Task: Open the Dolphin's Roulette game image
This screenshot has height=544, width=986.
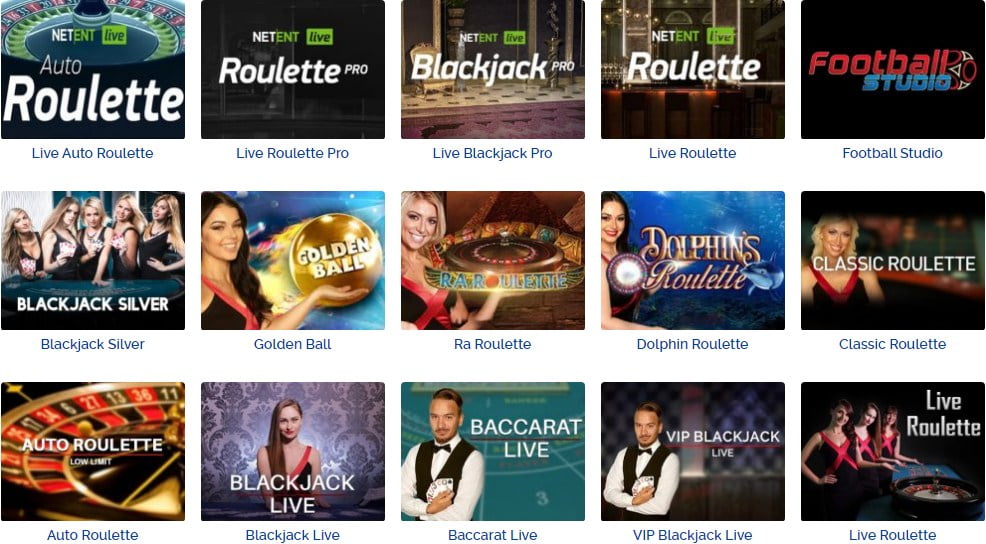Action: click(x=693, y=260)
